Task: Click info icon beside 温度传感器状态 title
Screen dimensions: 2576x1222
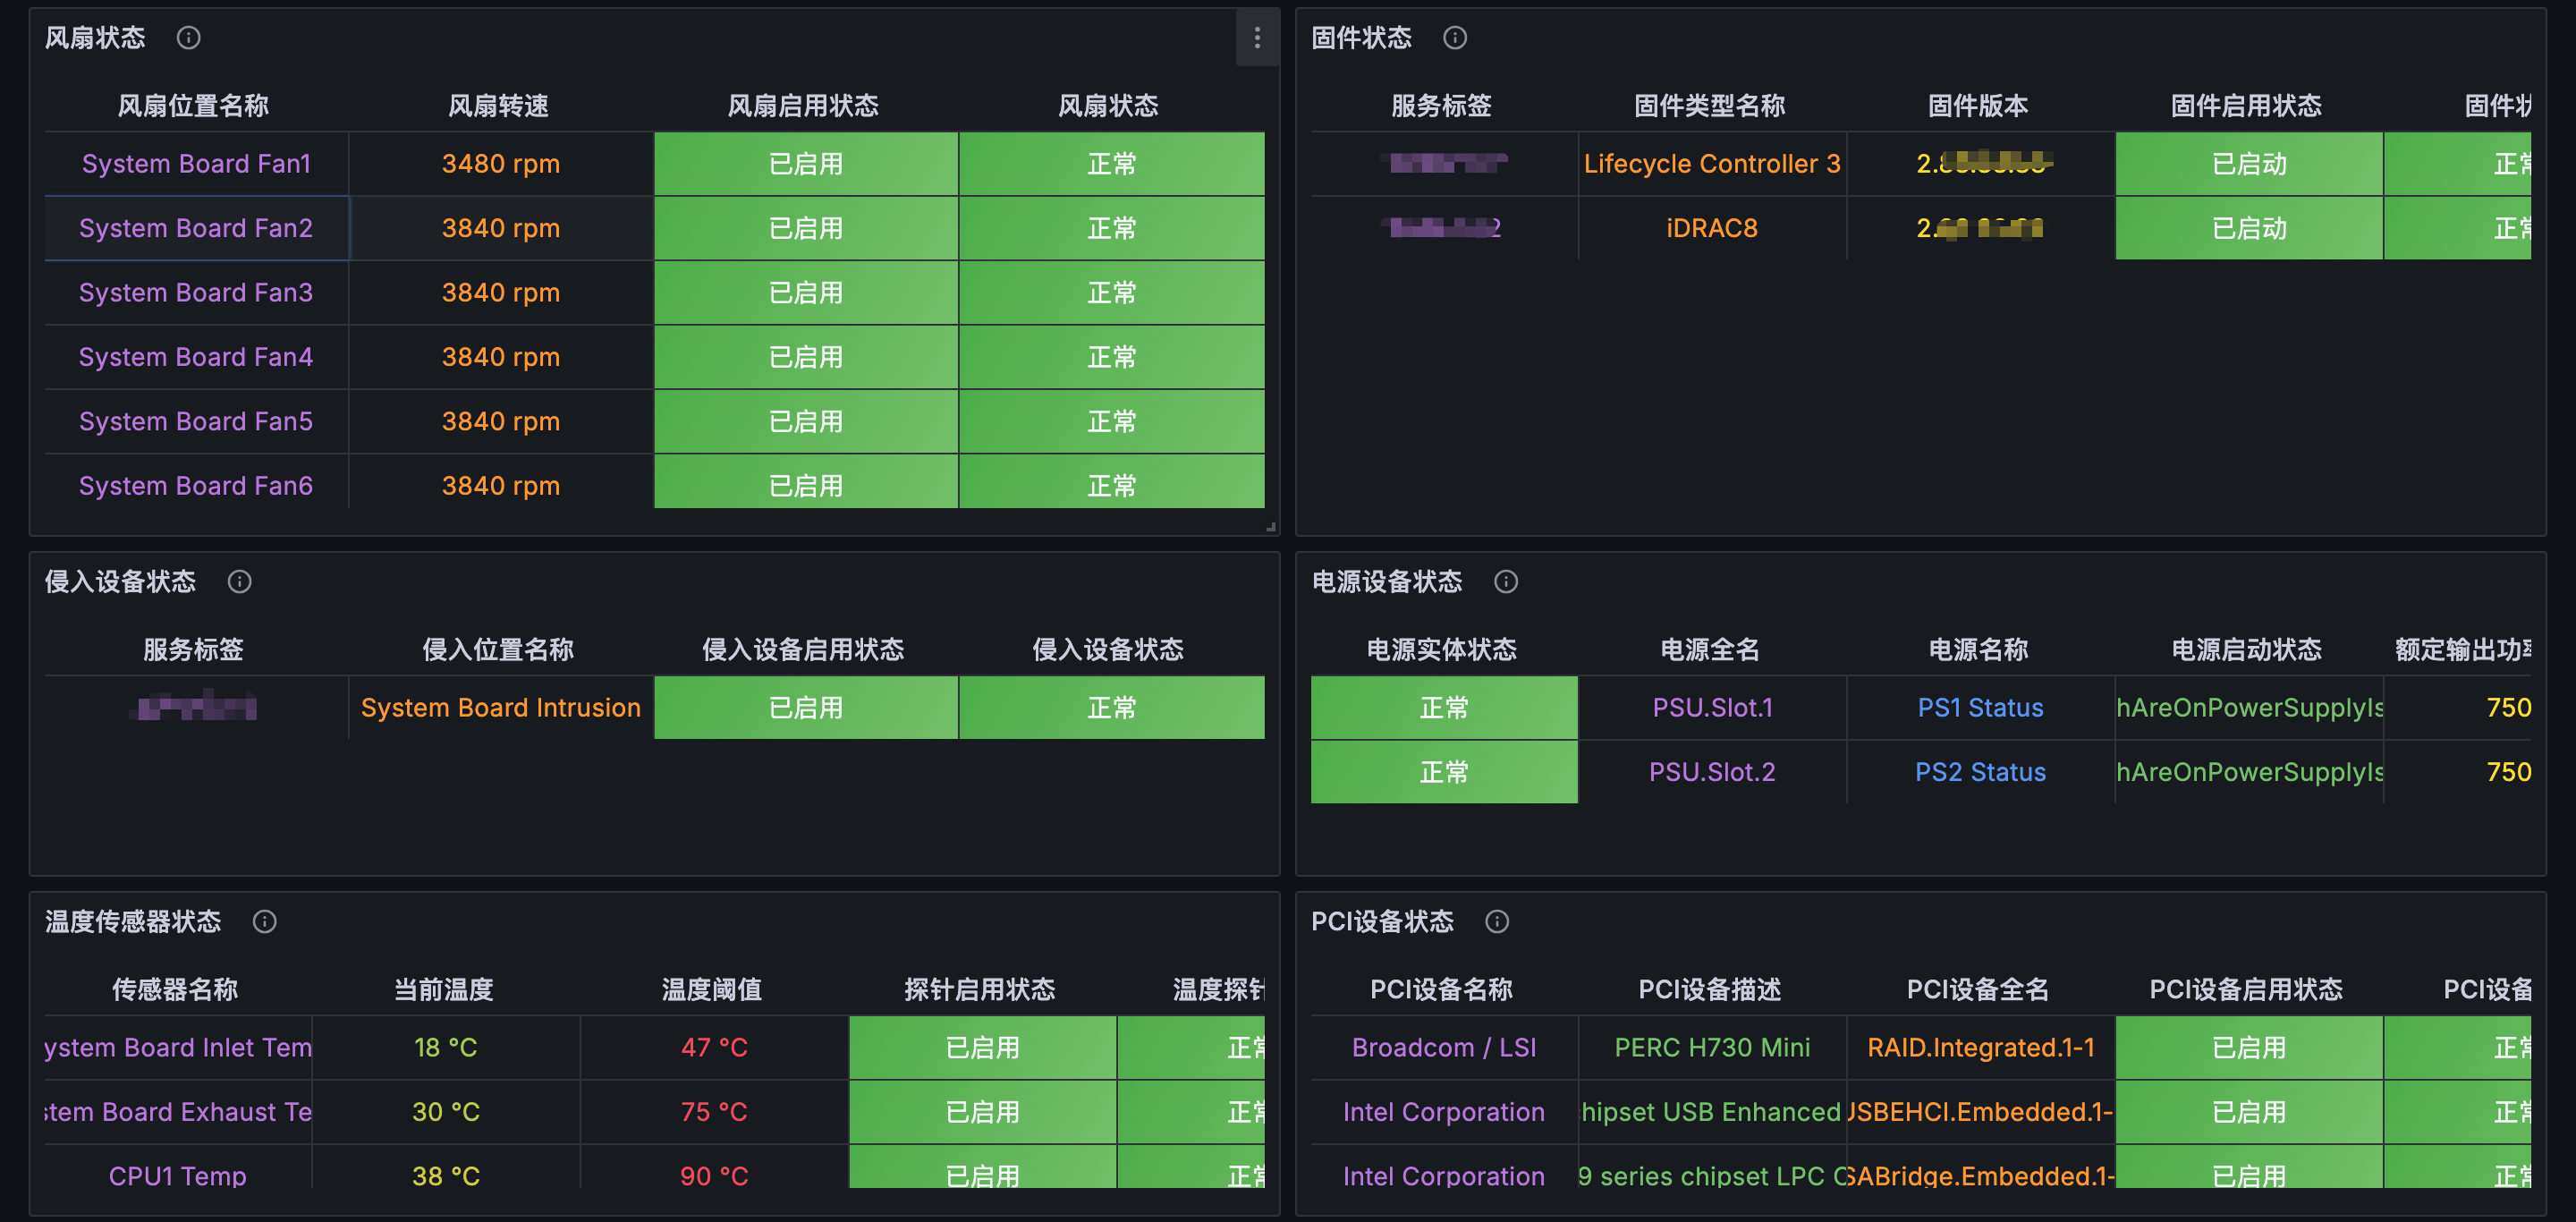Action: [264, 921]
